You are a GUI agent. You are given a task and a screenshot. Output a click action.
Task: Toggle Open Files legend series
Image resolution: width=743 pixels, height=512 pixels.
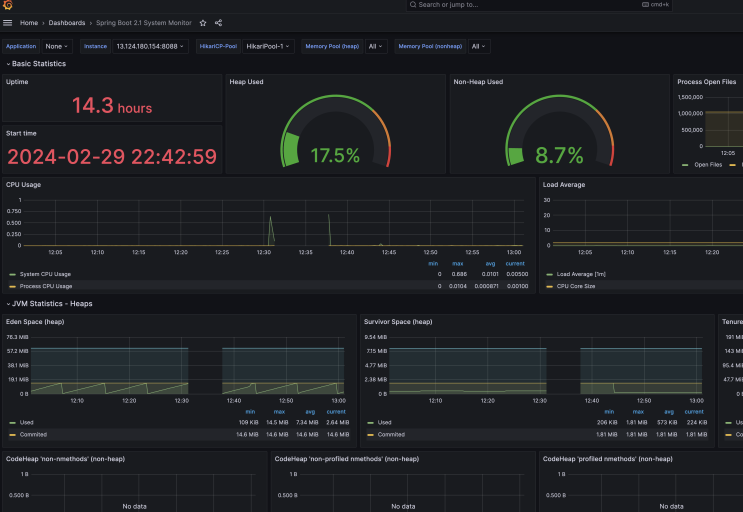(708, 165)
